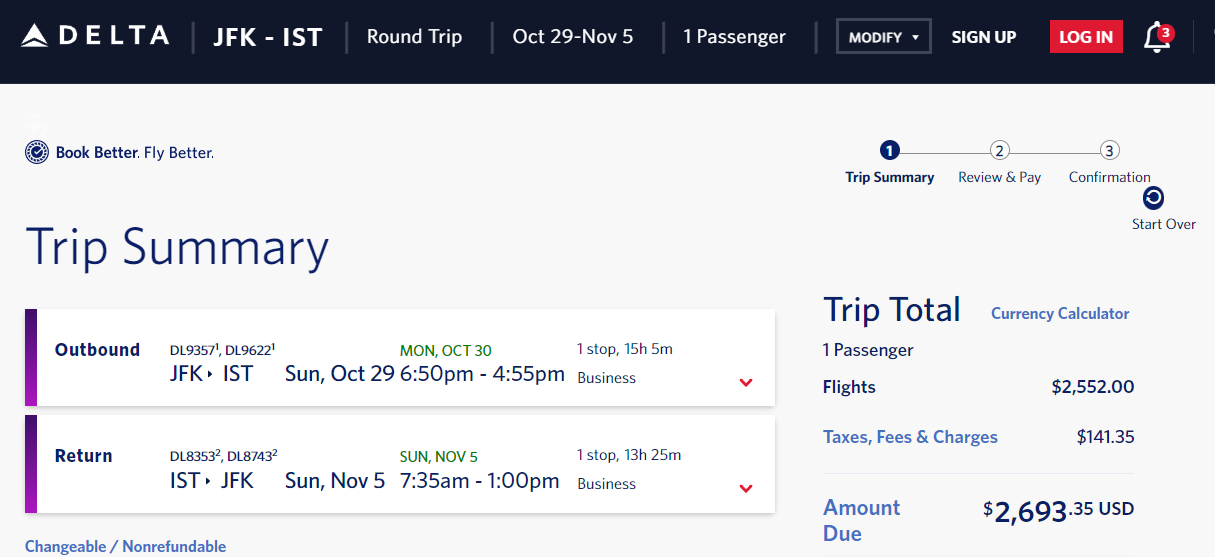
Task: Expand the Return flight details chevron
Action: click(x=746, y=488)
